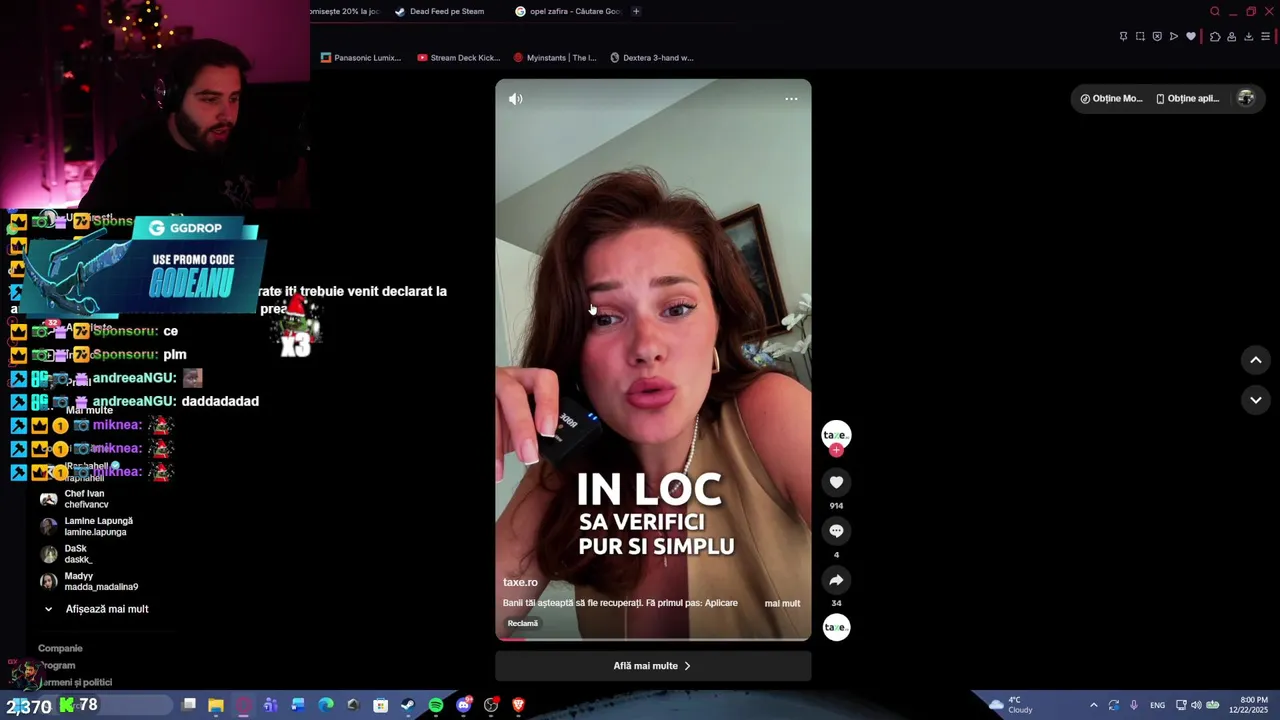The width and height of the screenshot is (1280, 720).
Task: Show hidden system tray icons chevron
Action: [1093, 705]
